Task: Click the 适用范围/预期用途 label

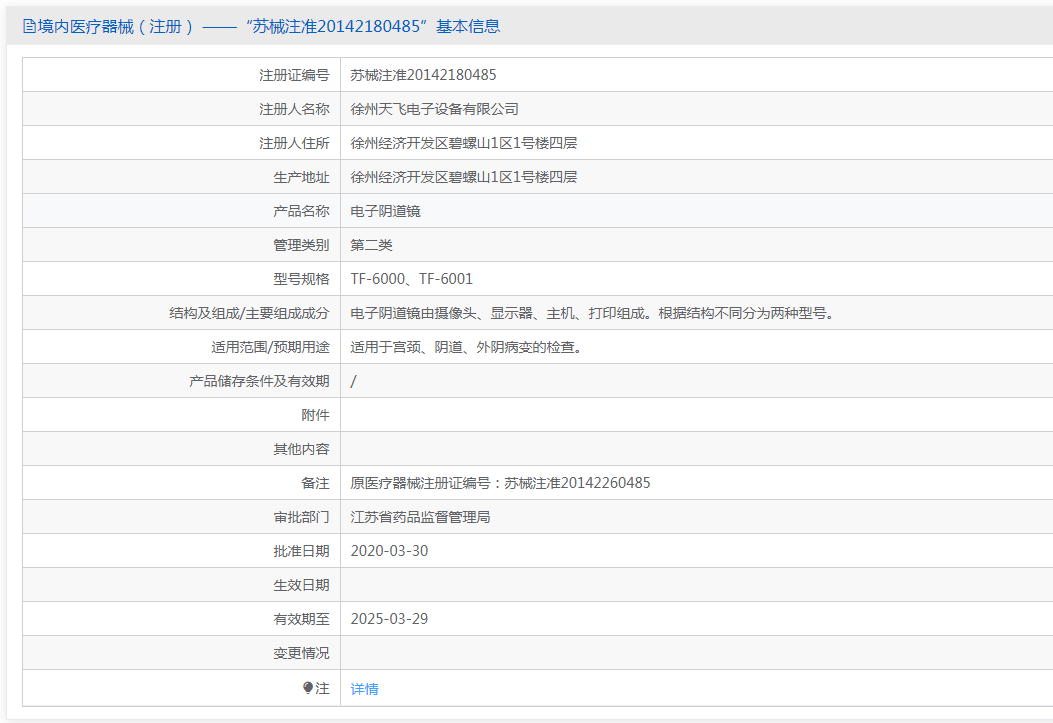Action: [270, 347]
